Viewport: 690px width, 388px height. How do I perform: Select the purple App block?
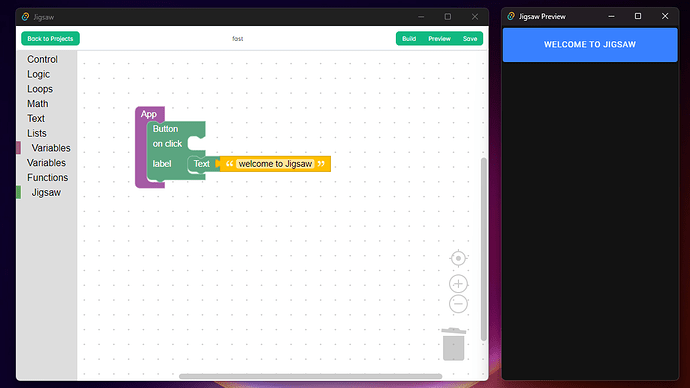point(149,114)
